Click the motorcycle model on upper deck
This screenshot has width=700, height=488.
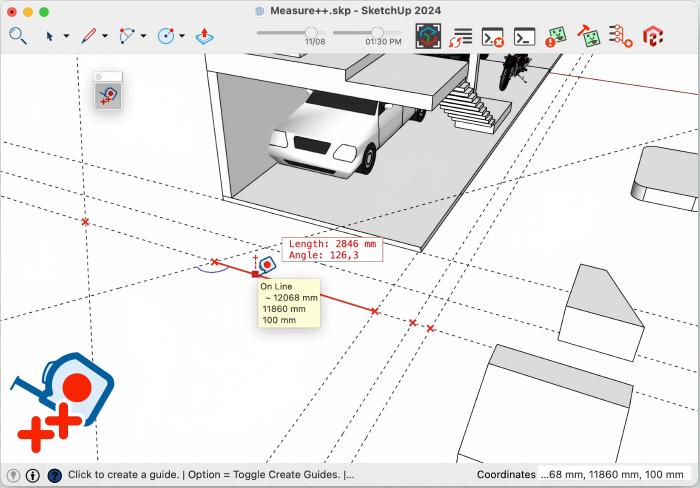coord(515,71)
